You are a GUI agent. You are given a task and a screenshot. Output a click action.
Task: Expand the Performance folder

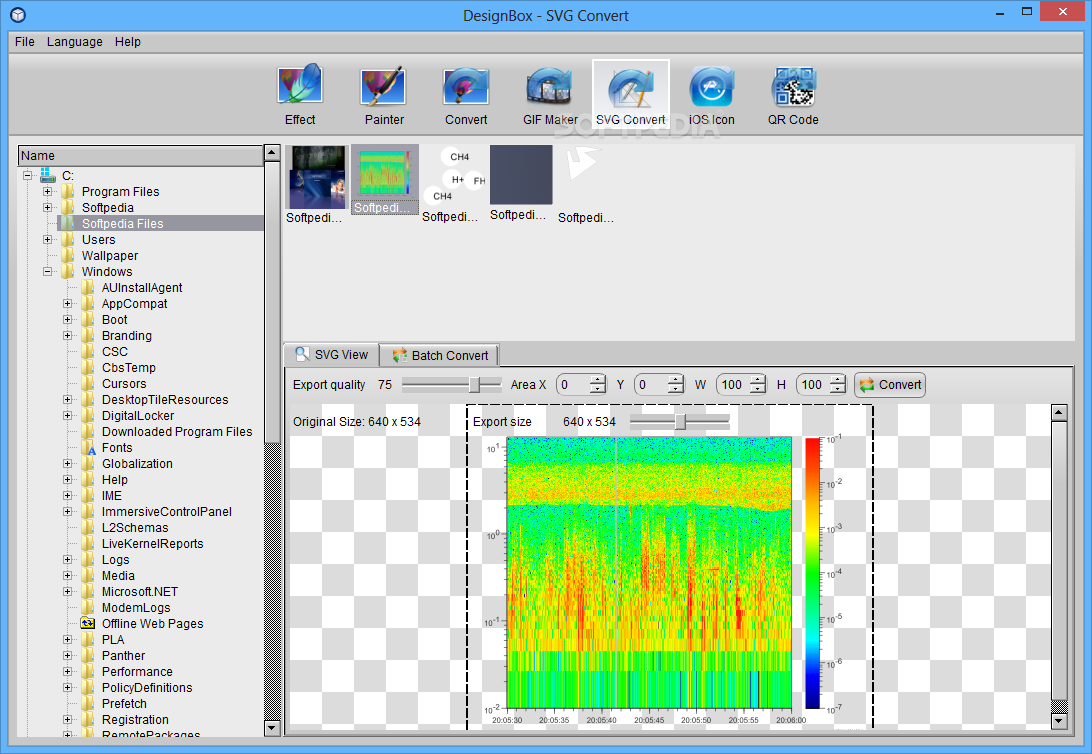(68, 672)
